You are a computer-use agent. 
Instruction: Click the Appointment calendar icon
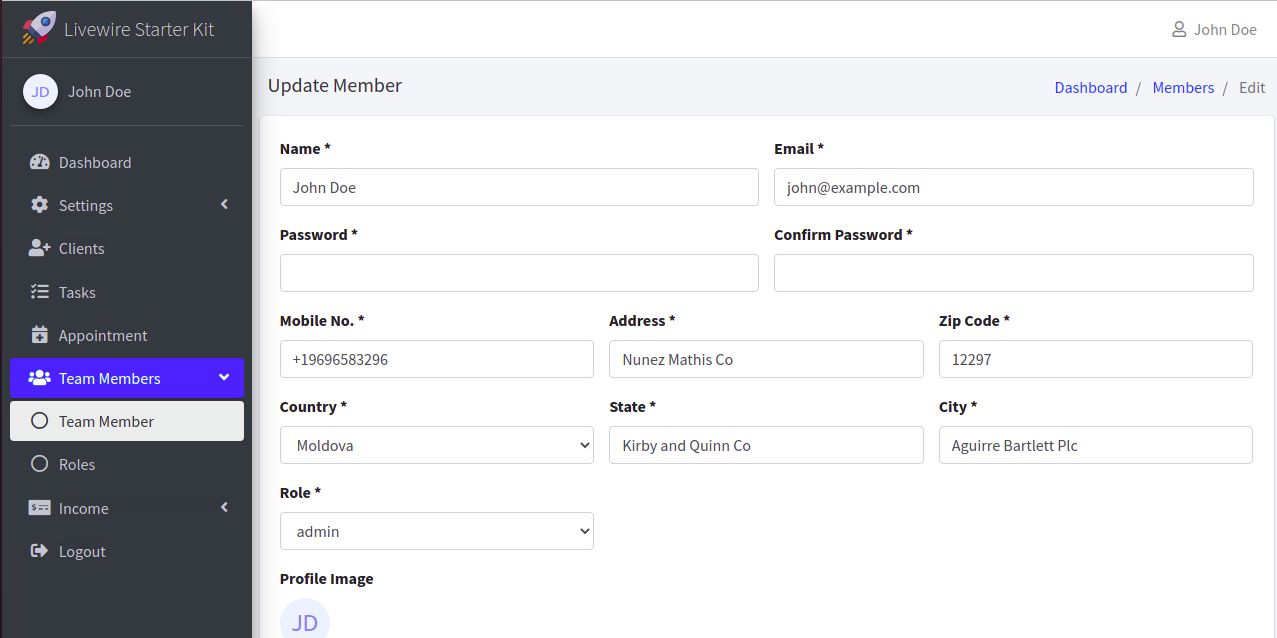pos(40,335)
